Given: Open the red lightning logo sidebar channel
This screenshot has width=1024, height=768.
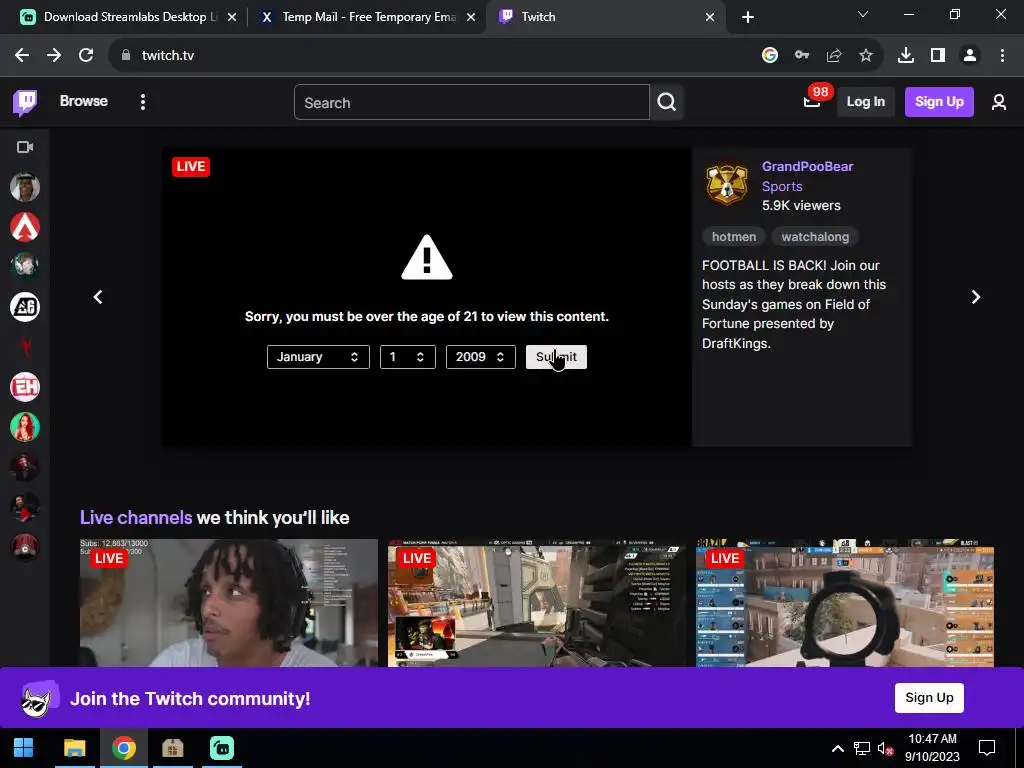Looking at the screenshot, I should click(25, 347).
